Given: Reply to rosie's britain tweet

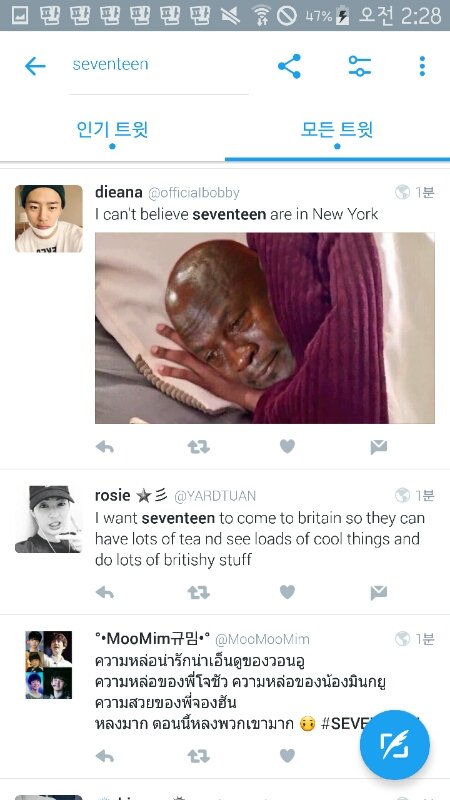Looking at the screenshot, I should [x=105, y=592].
